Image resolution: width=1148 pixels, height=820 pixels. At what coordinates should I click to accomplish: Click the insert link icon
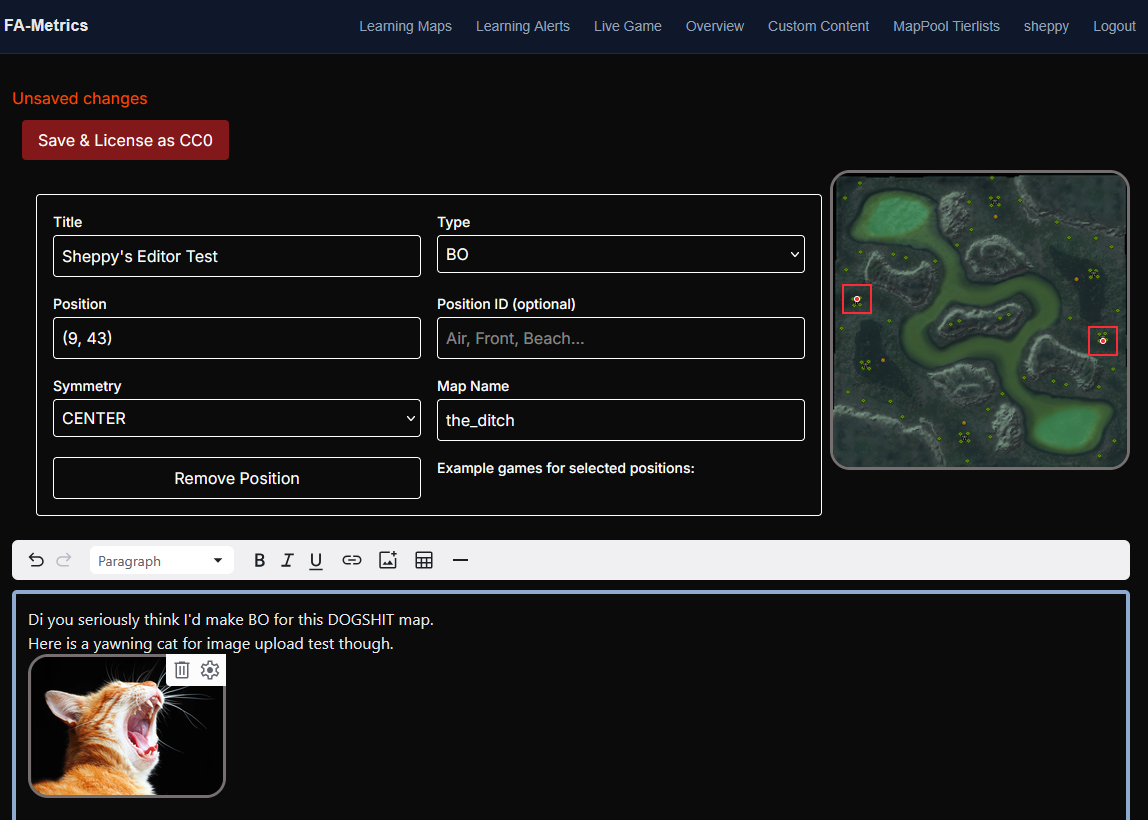[351, 561]
